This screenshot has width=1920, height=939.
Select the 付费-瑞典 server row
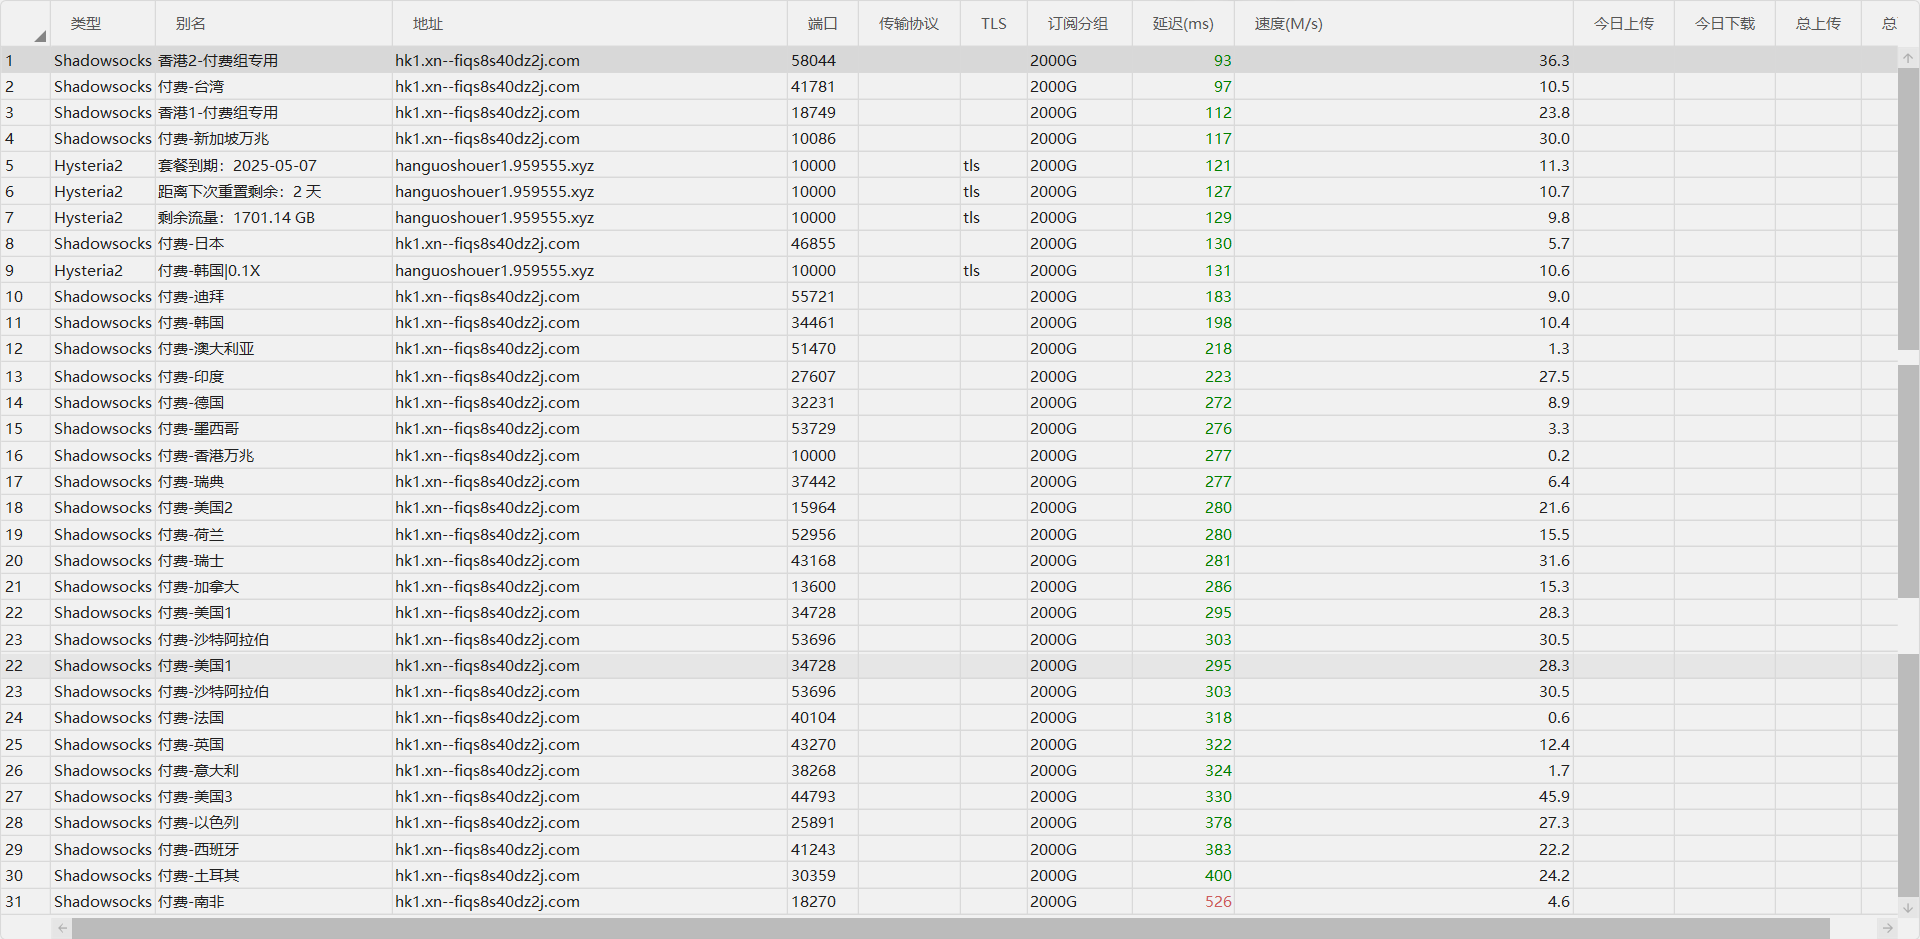coord(948,481)
